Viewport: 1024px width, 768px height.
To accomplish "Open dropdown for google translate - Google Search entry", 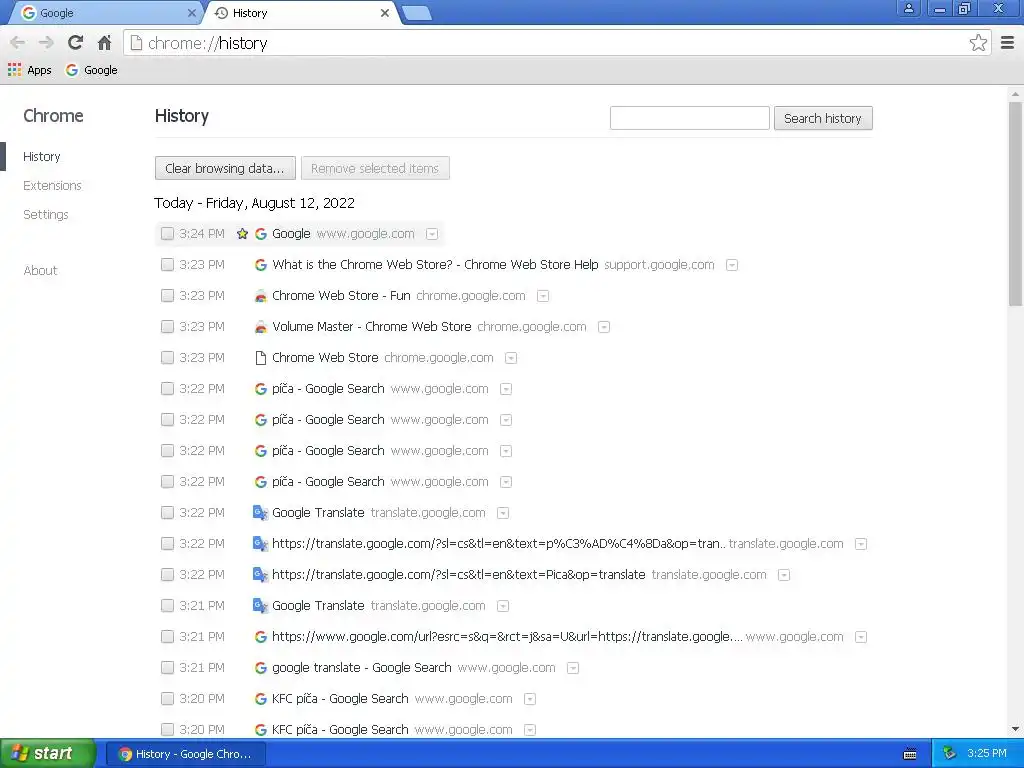I will [x=573, y=668].
